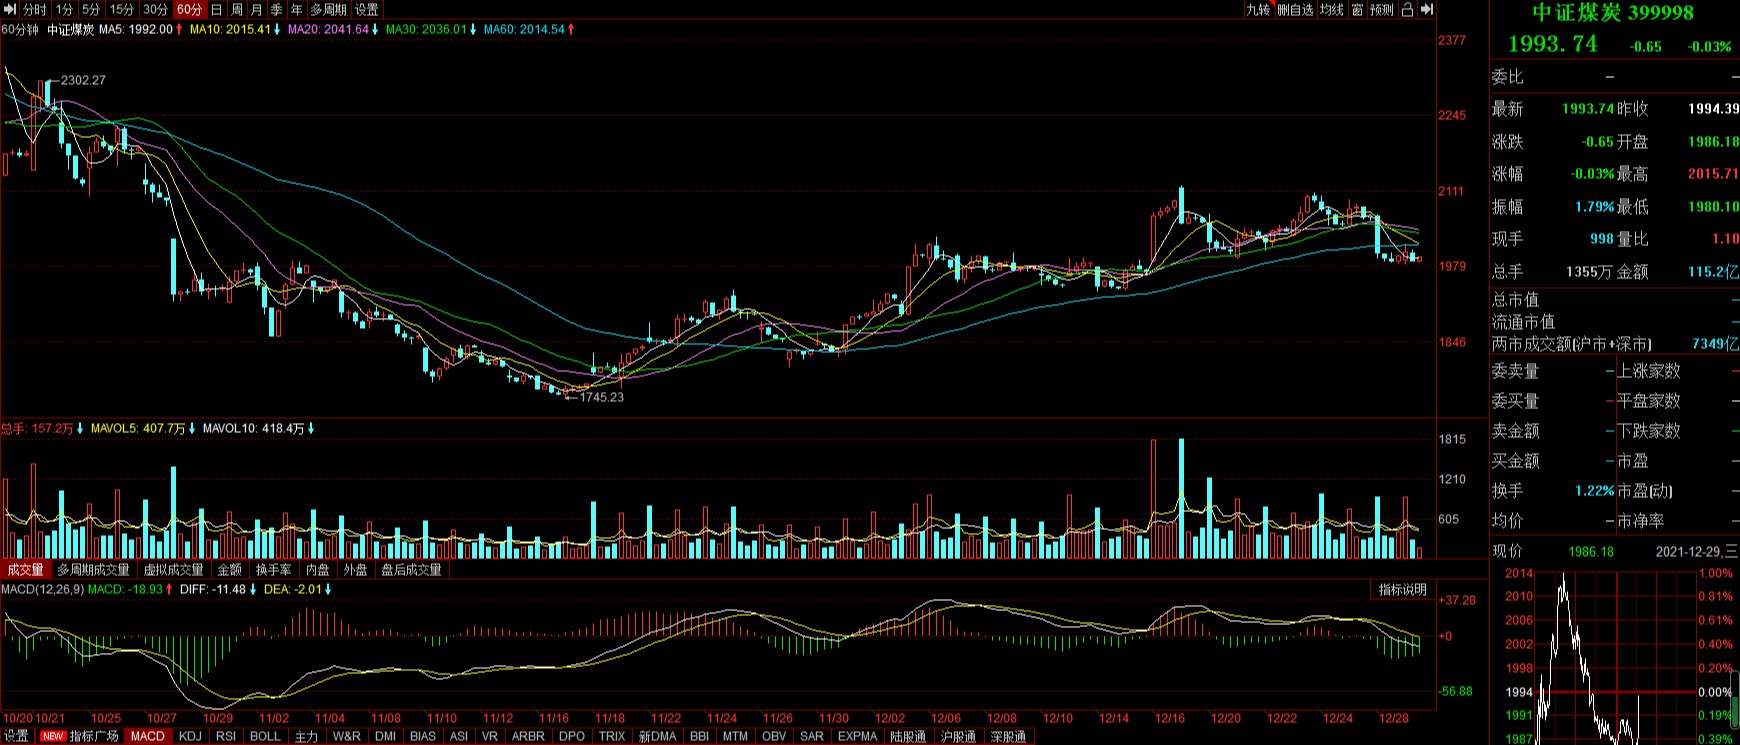This screenshot has height=745, width=1740.
Task: Switch indicator to KDJ
Action: (x=190, y=736)
